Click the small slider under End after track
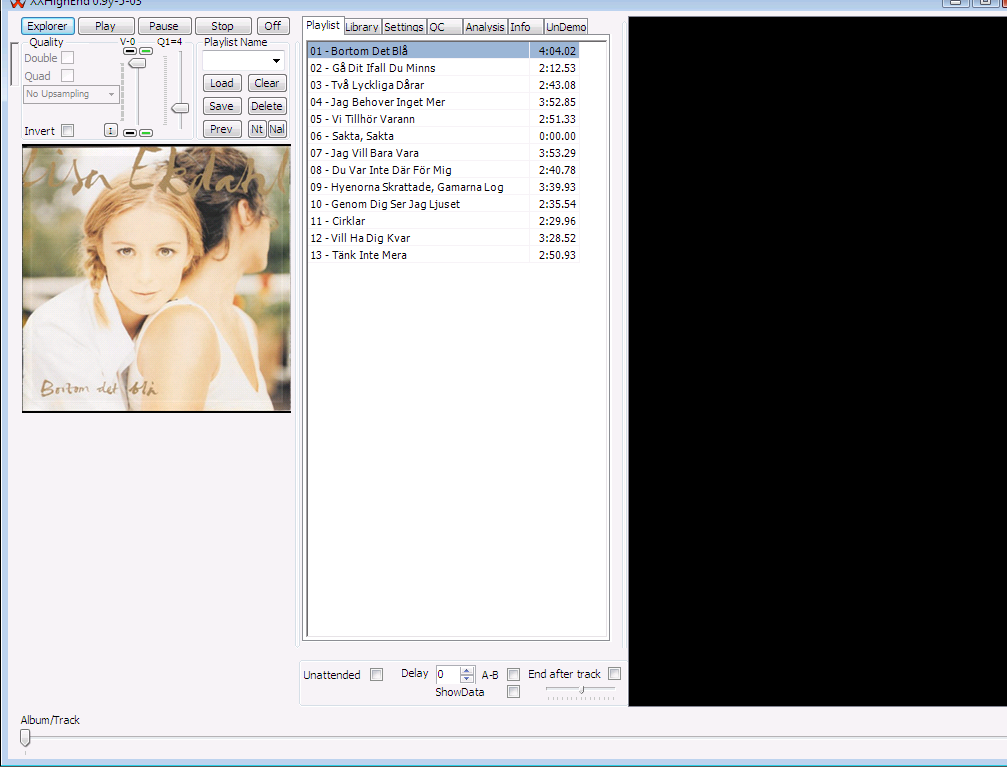 (581, 689)
